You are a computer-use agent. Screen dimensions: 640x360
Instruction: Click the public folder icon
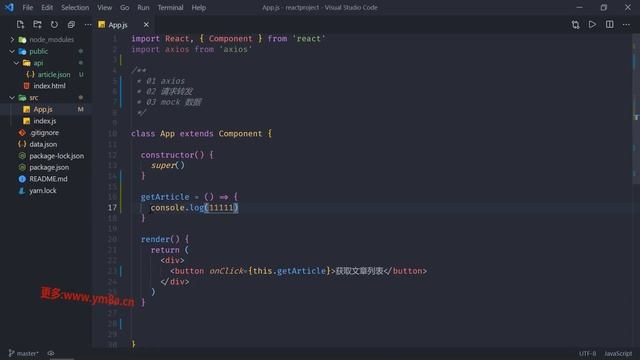pos(22,51)
